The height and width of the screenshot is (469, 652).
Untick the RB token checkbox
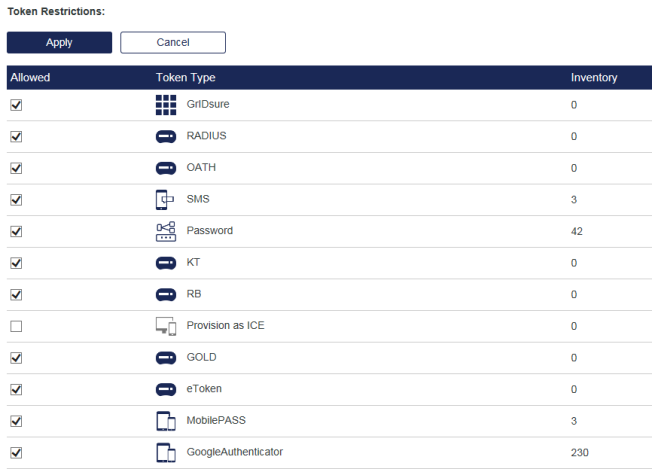click(x=16, y=295)
